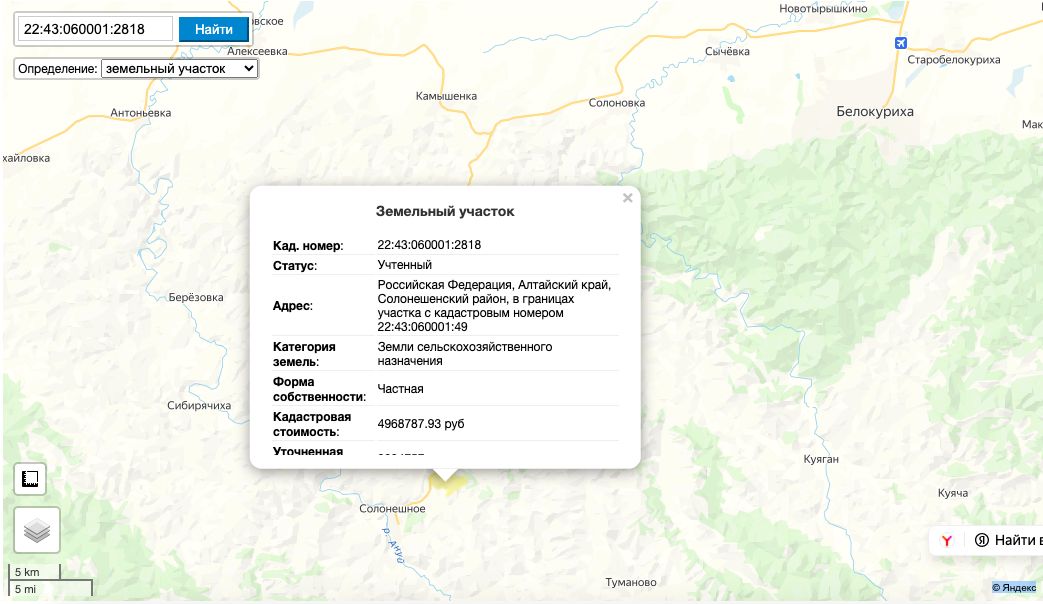The image size is (1043, 604).
Task: Click the 5 km scale bar
Action: click(34, 572)
